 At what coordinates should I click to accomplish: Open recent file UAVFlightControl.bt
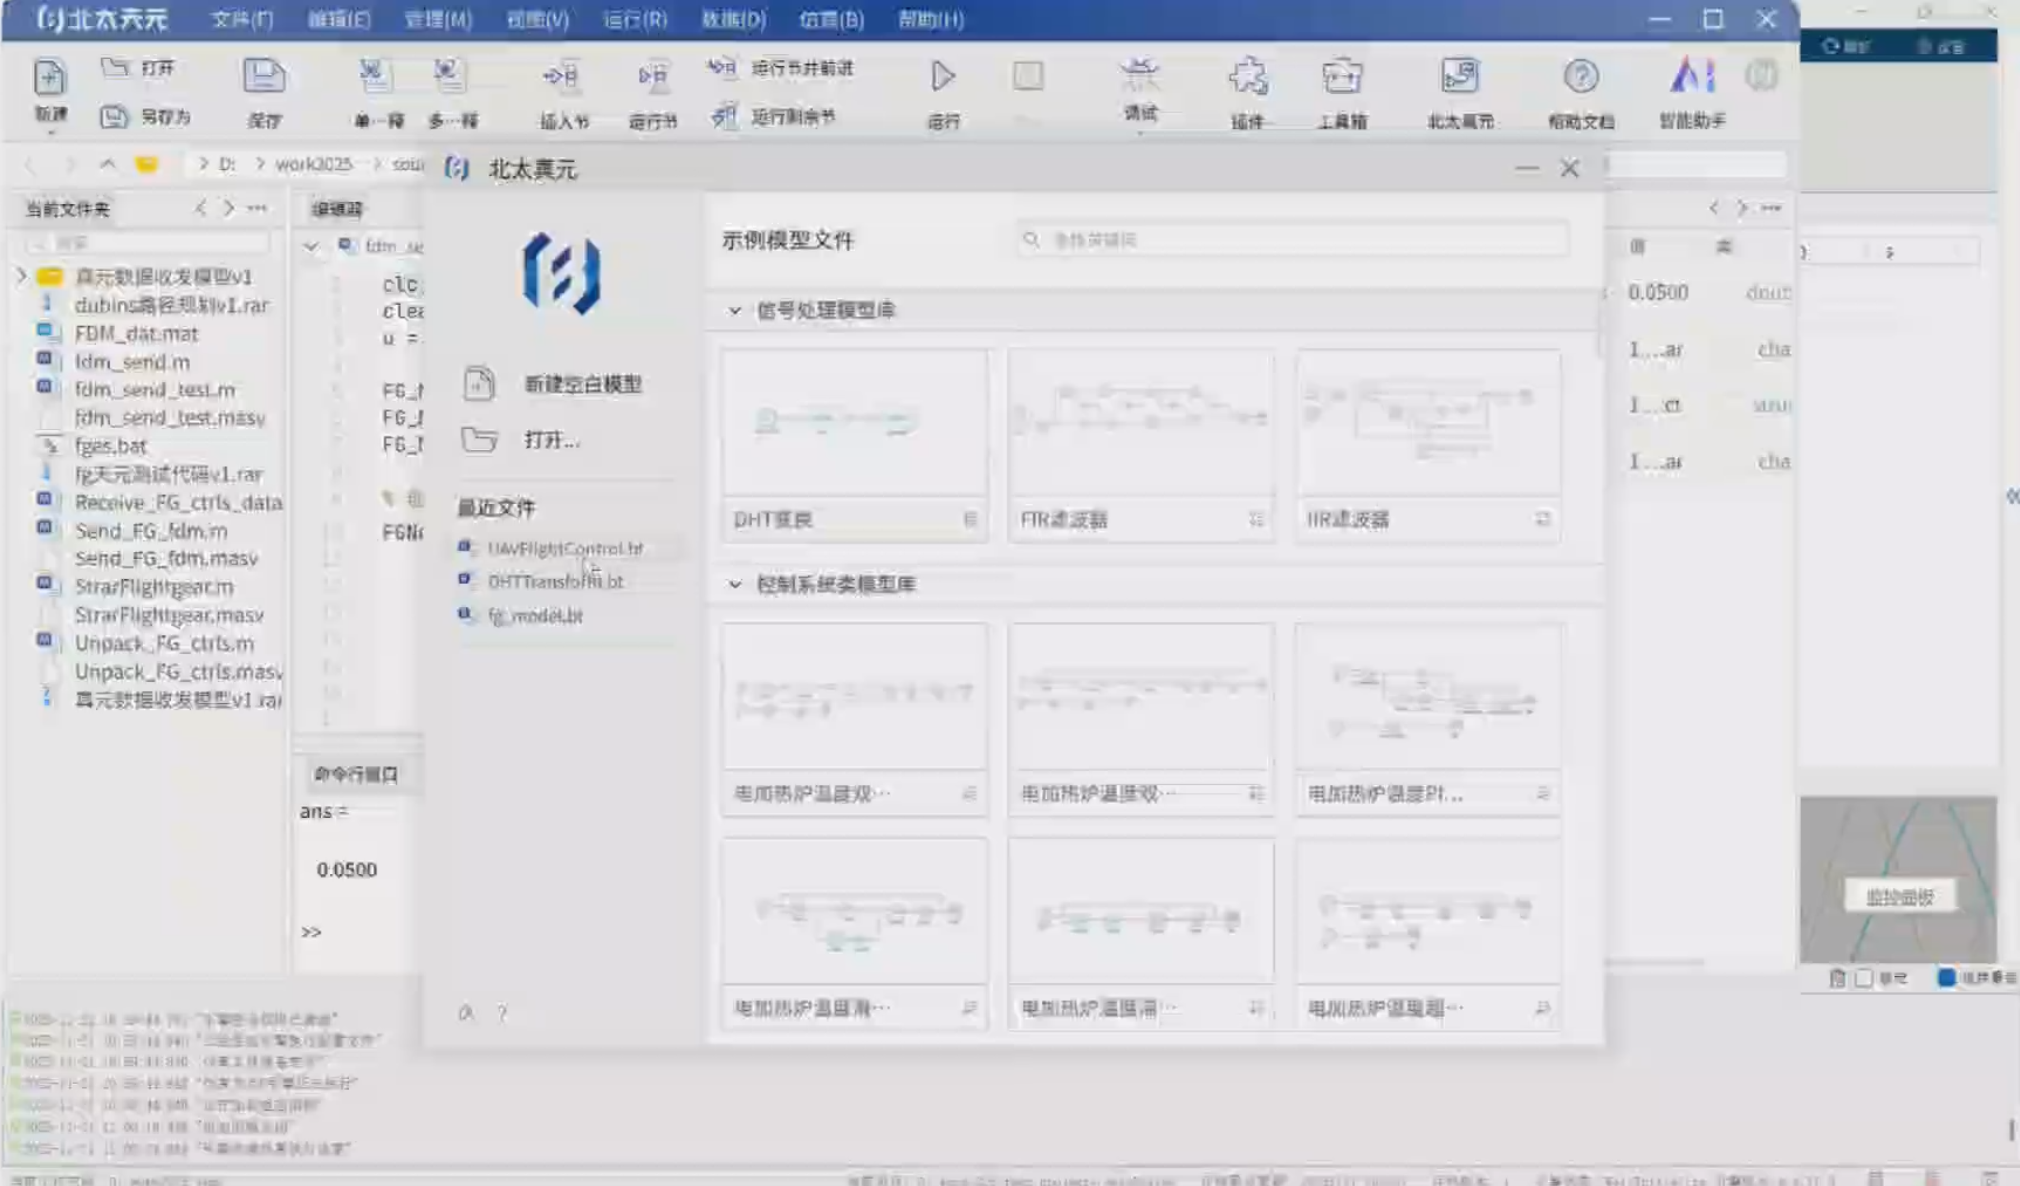pos(564,548)
